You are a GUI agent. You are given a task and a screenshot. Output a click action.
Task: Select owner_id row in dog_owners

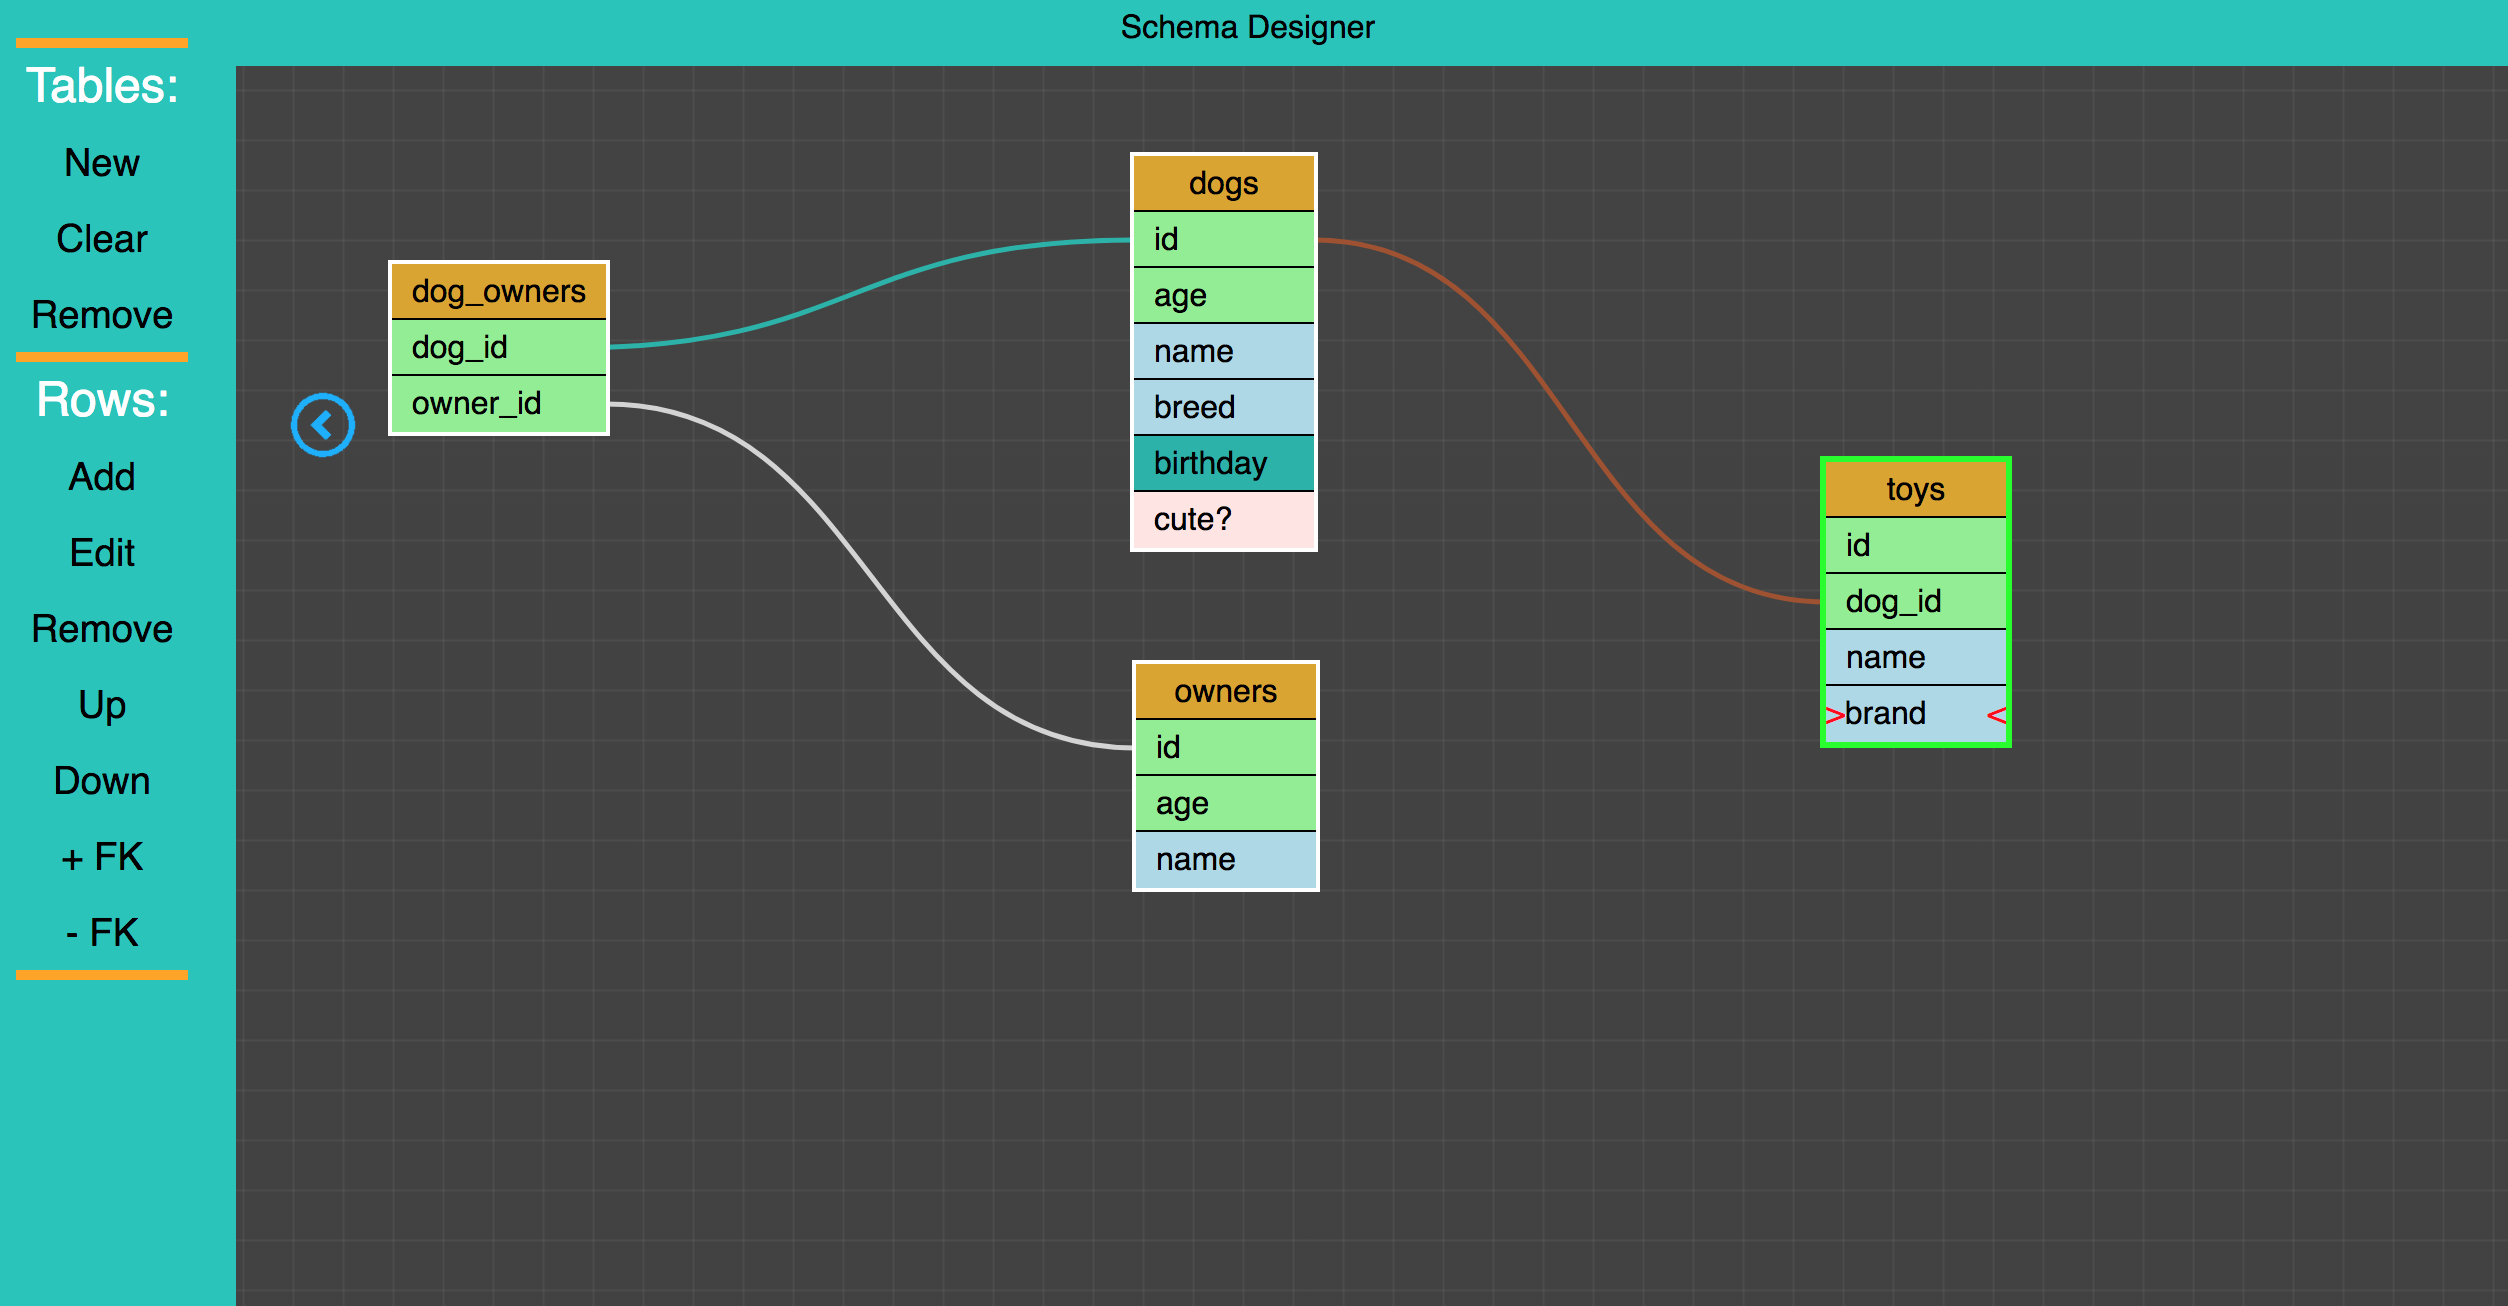click(498, 403)
